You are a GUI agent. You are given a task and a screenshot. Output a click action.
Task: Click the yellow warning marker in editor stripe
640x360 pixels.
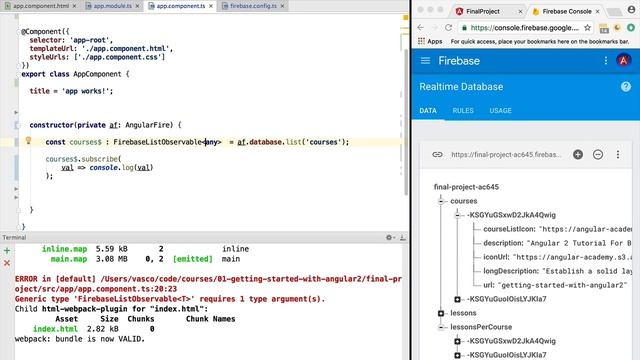coord(406,18)
